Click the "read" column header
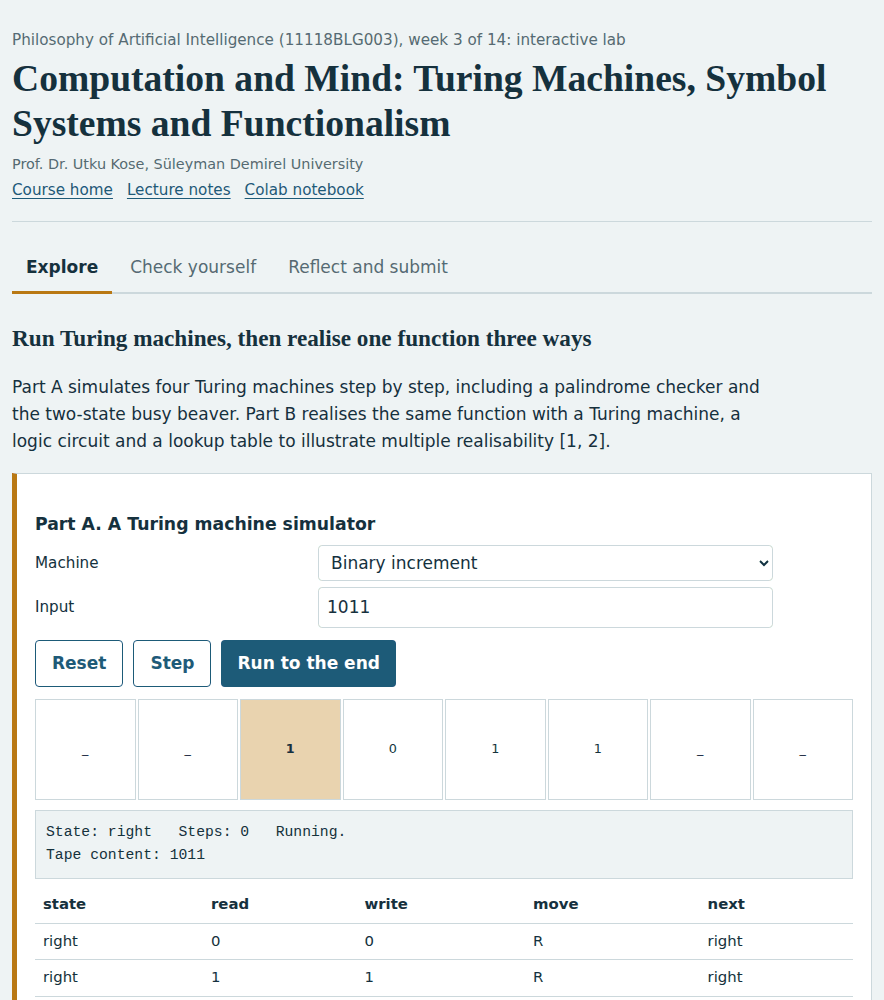 tap(230, 904)
